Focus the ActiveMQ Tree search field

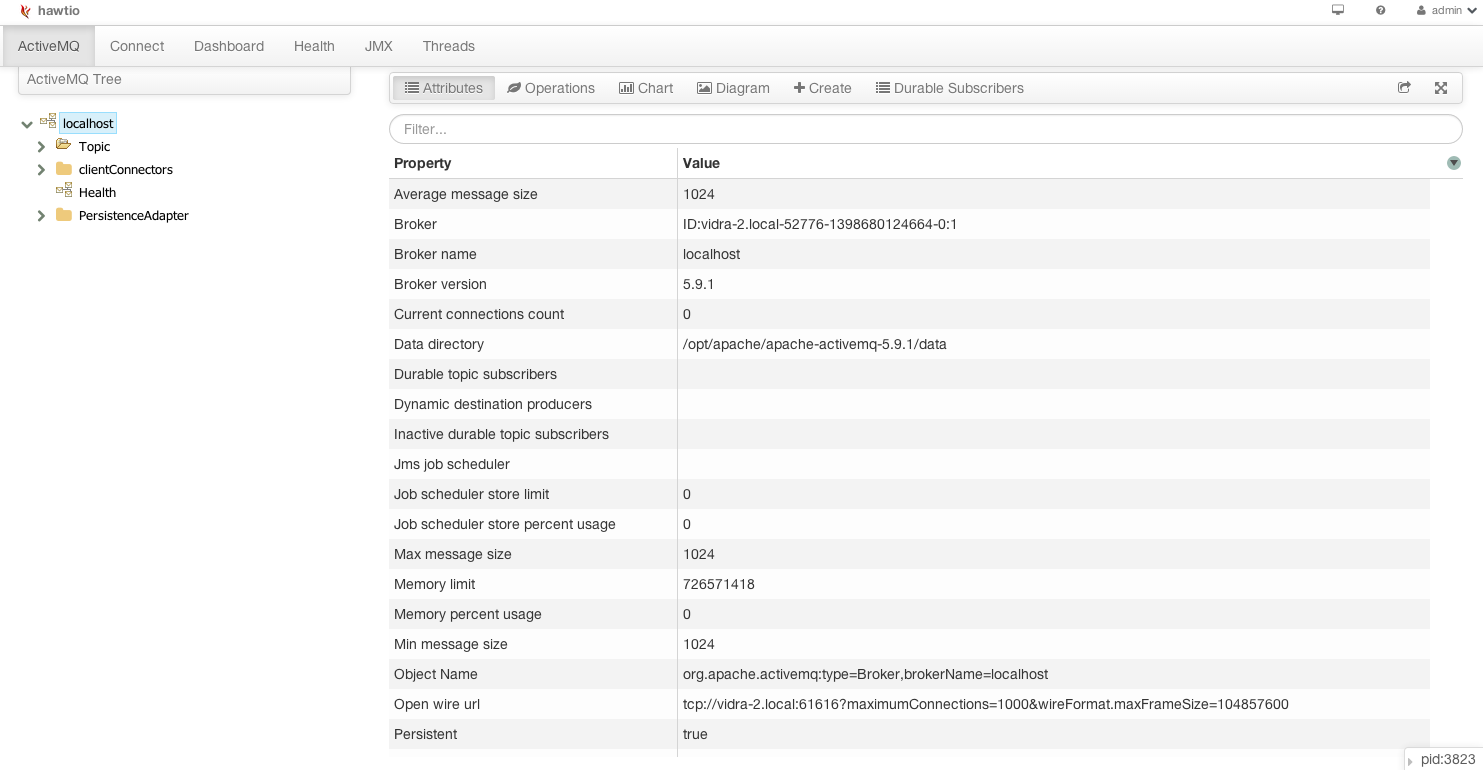pos(184,79)
